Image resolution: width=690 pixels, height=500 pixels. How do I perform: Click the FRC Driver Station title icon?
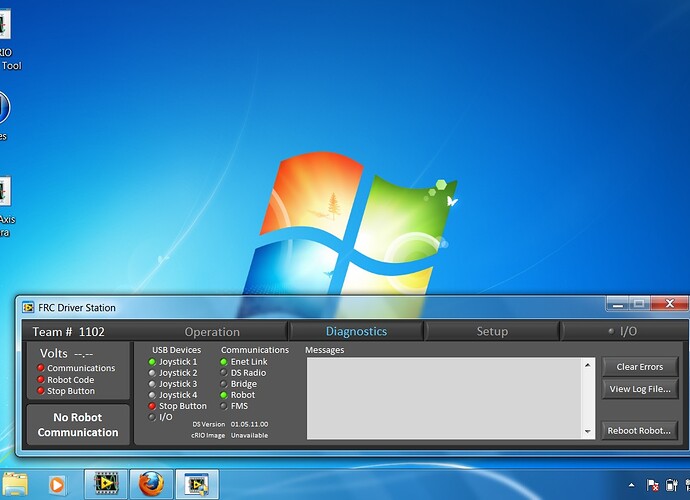(28, 307)
